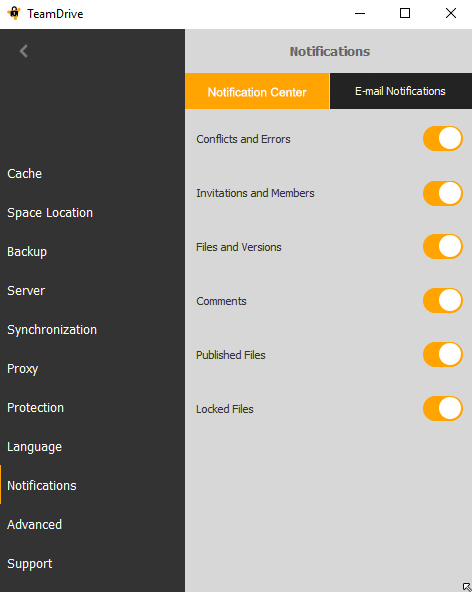Toggle the Comments notification switch
Image resolution: width=472 pixels, height=592 pixels.
click(443, 301)
